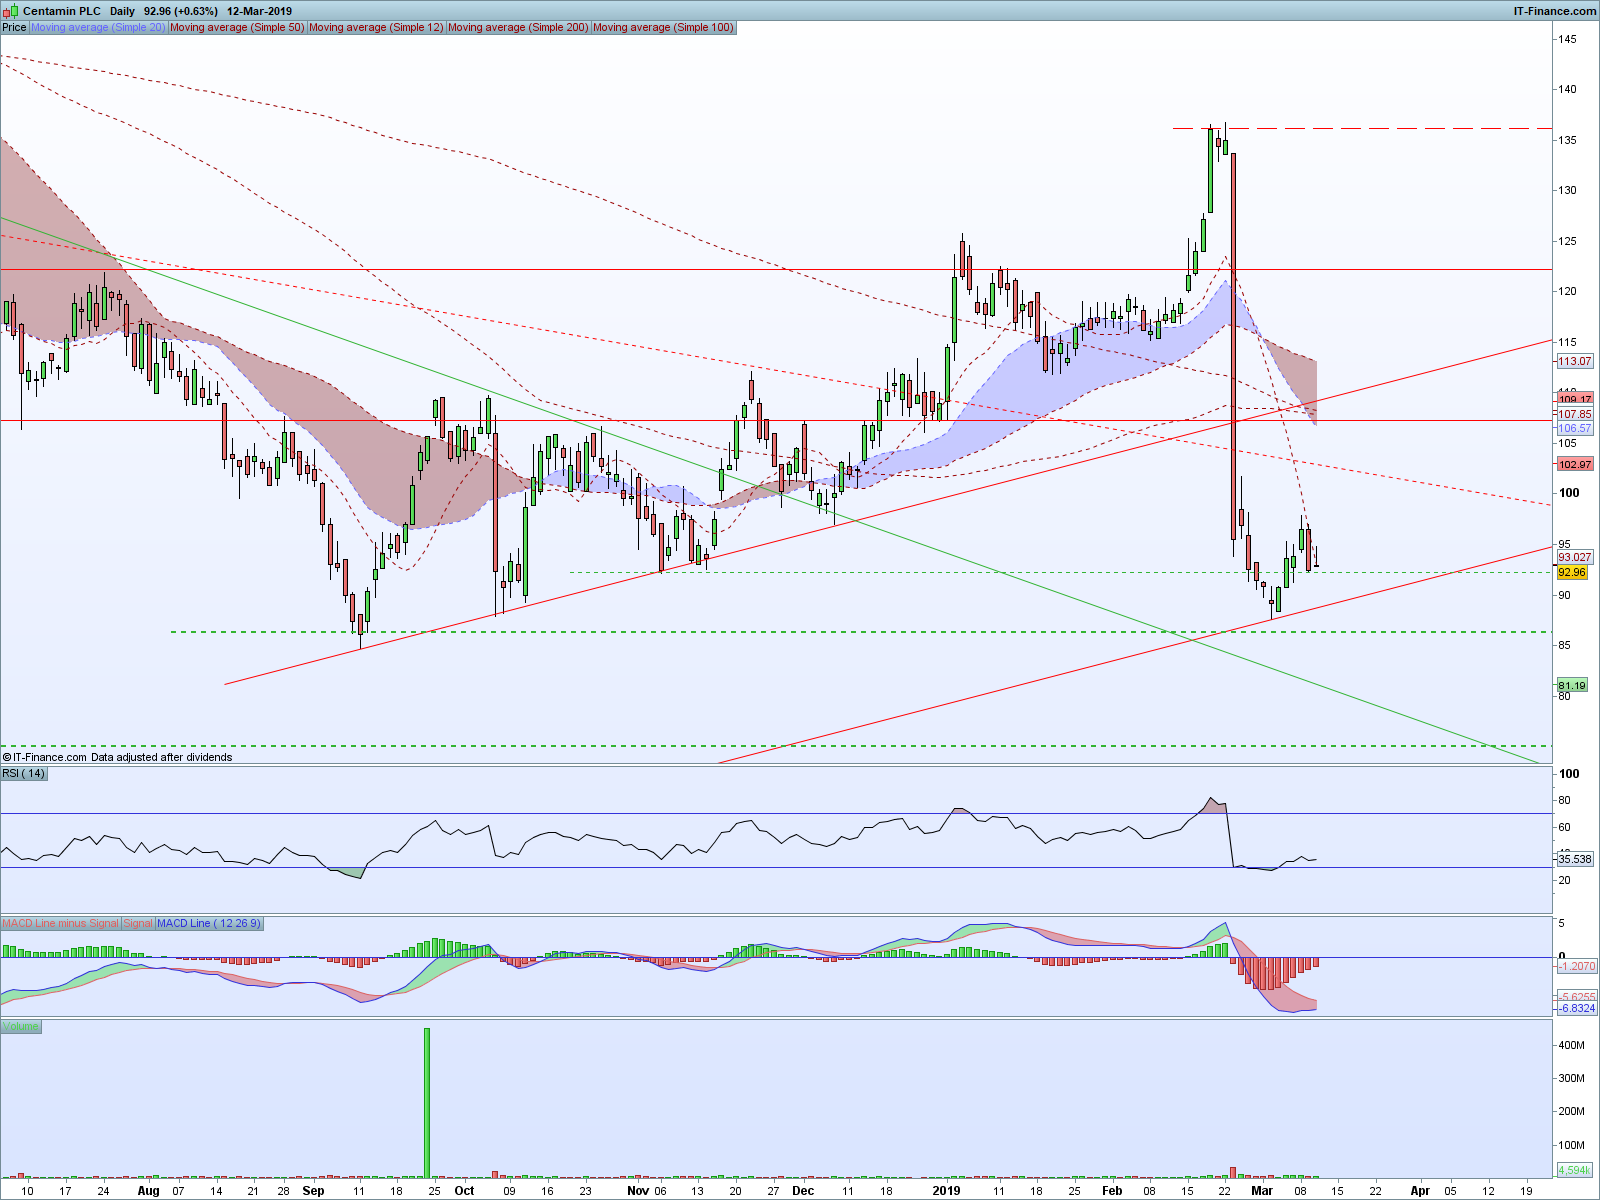The image size is (1600, 1200).
Task: Click the 85 level on the price axis
Action: click(1565, 645)
